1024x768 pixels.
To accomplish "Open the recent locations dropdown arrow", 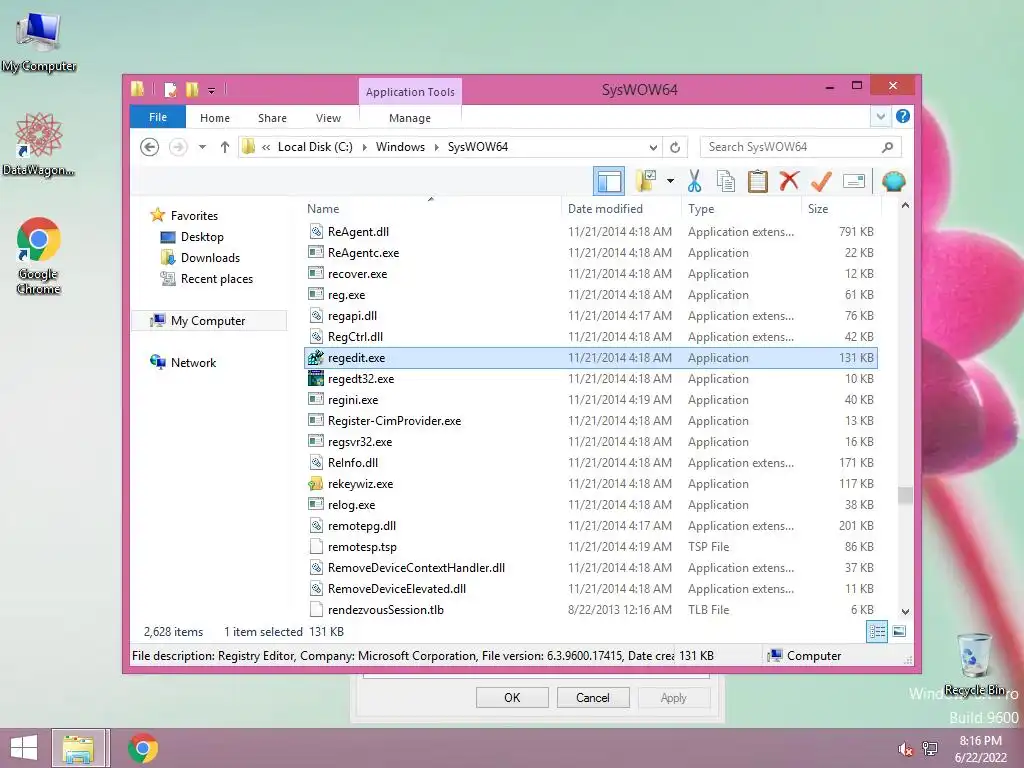I will tap(202, 147).
